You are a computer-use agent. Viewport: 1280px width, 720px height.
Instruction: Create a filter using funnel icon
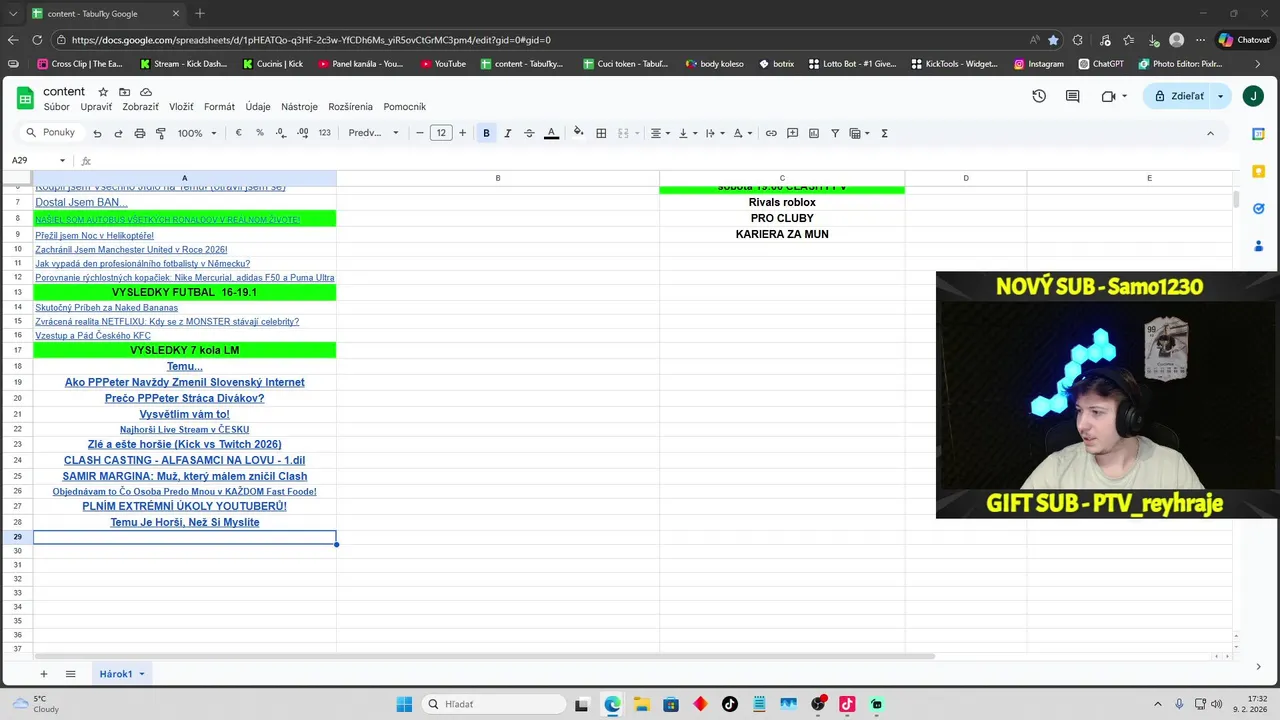(x=835, y=133)
